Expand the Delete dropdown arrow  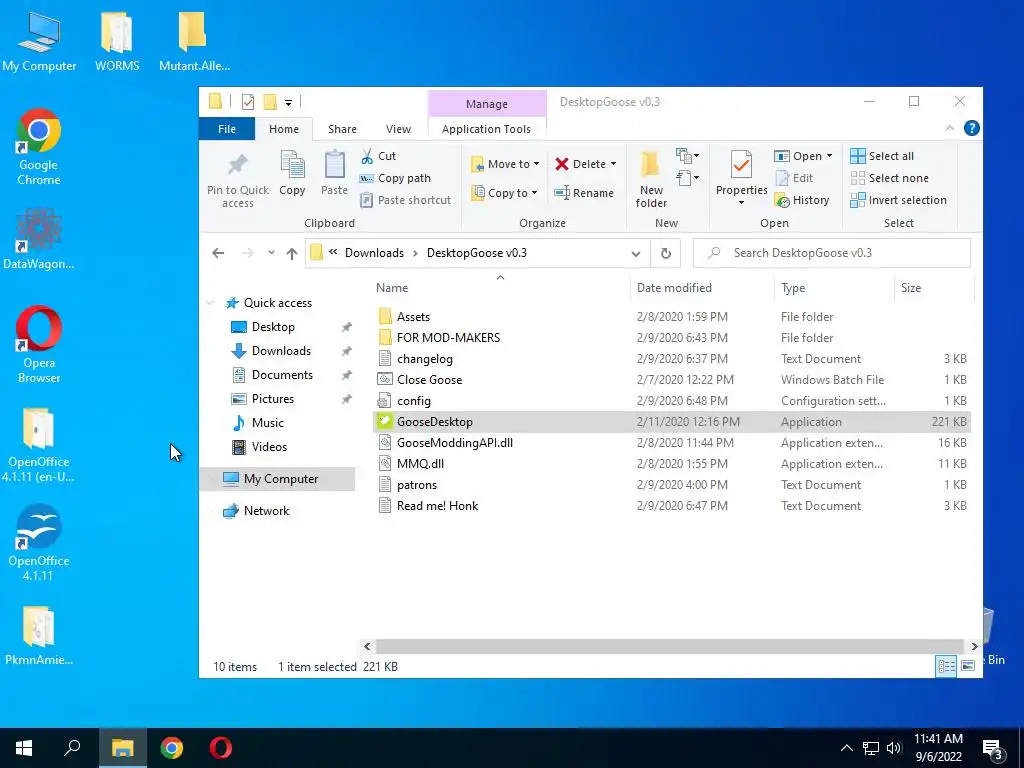[613, 164]
